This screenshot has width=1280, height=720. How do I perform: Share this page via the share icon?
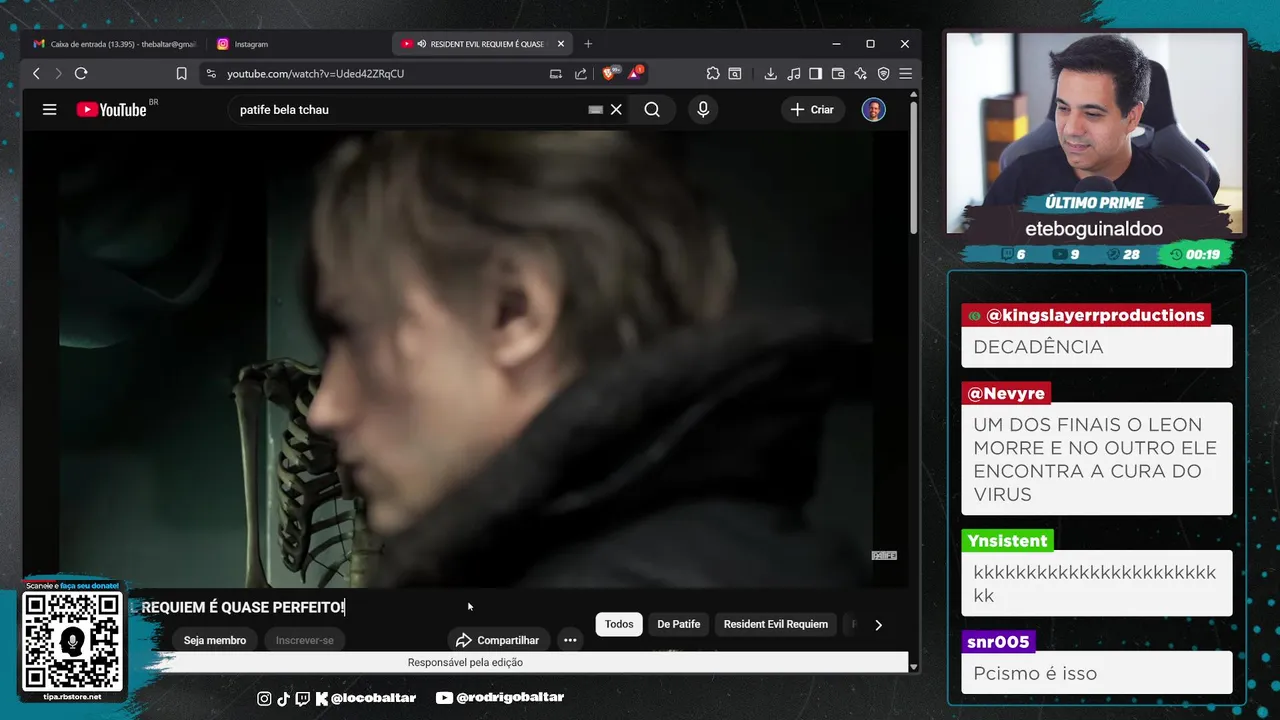581,73
